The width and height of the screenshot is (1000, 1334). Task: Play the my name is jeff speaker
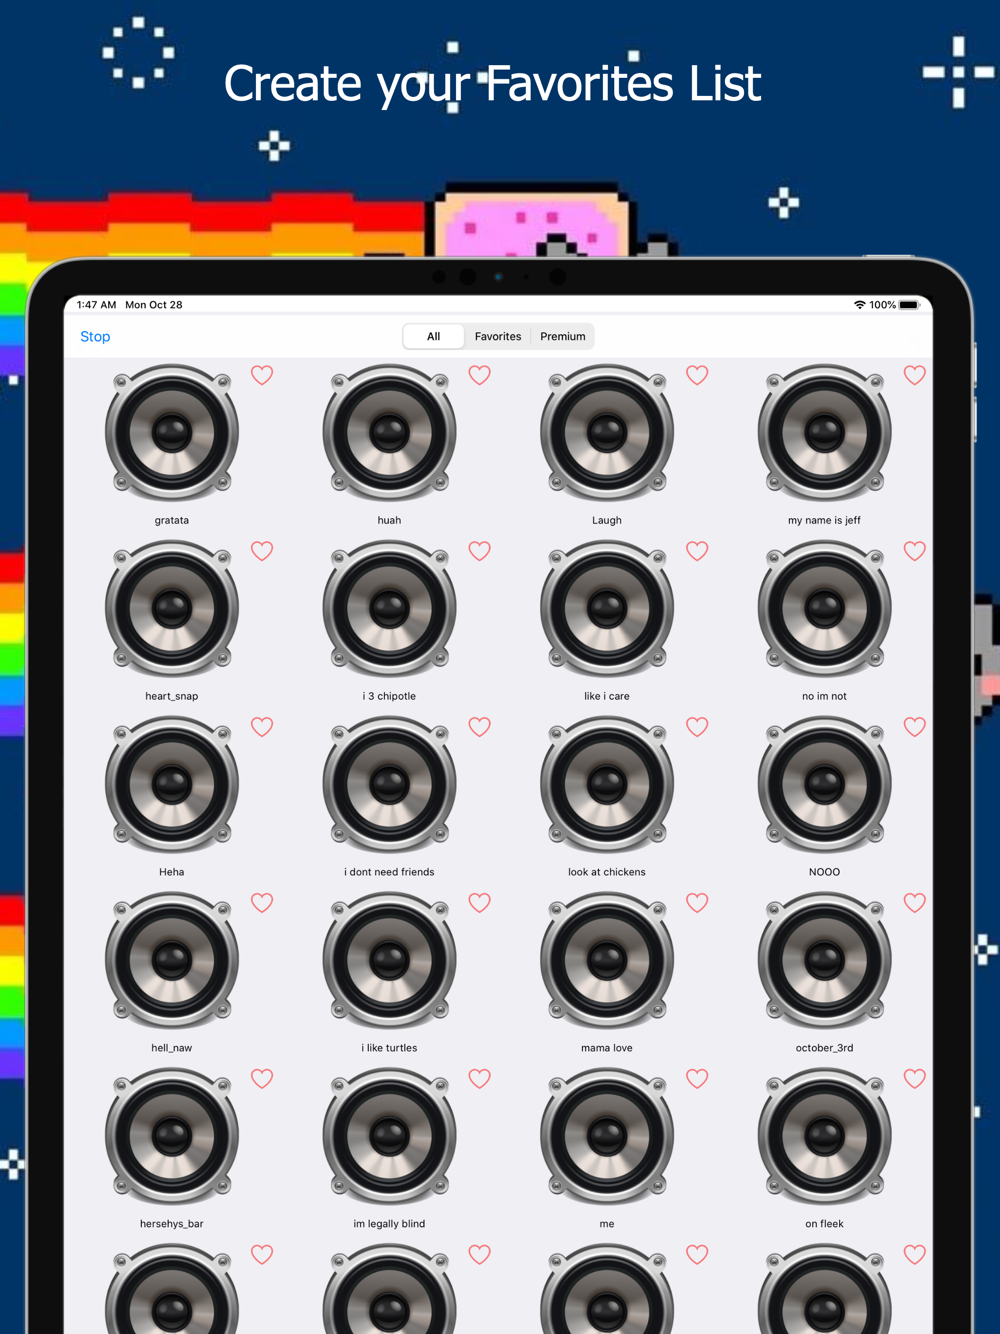pyautogui.click(x=824, y=433)
